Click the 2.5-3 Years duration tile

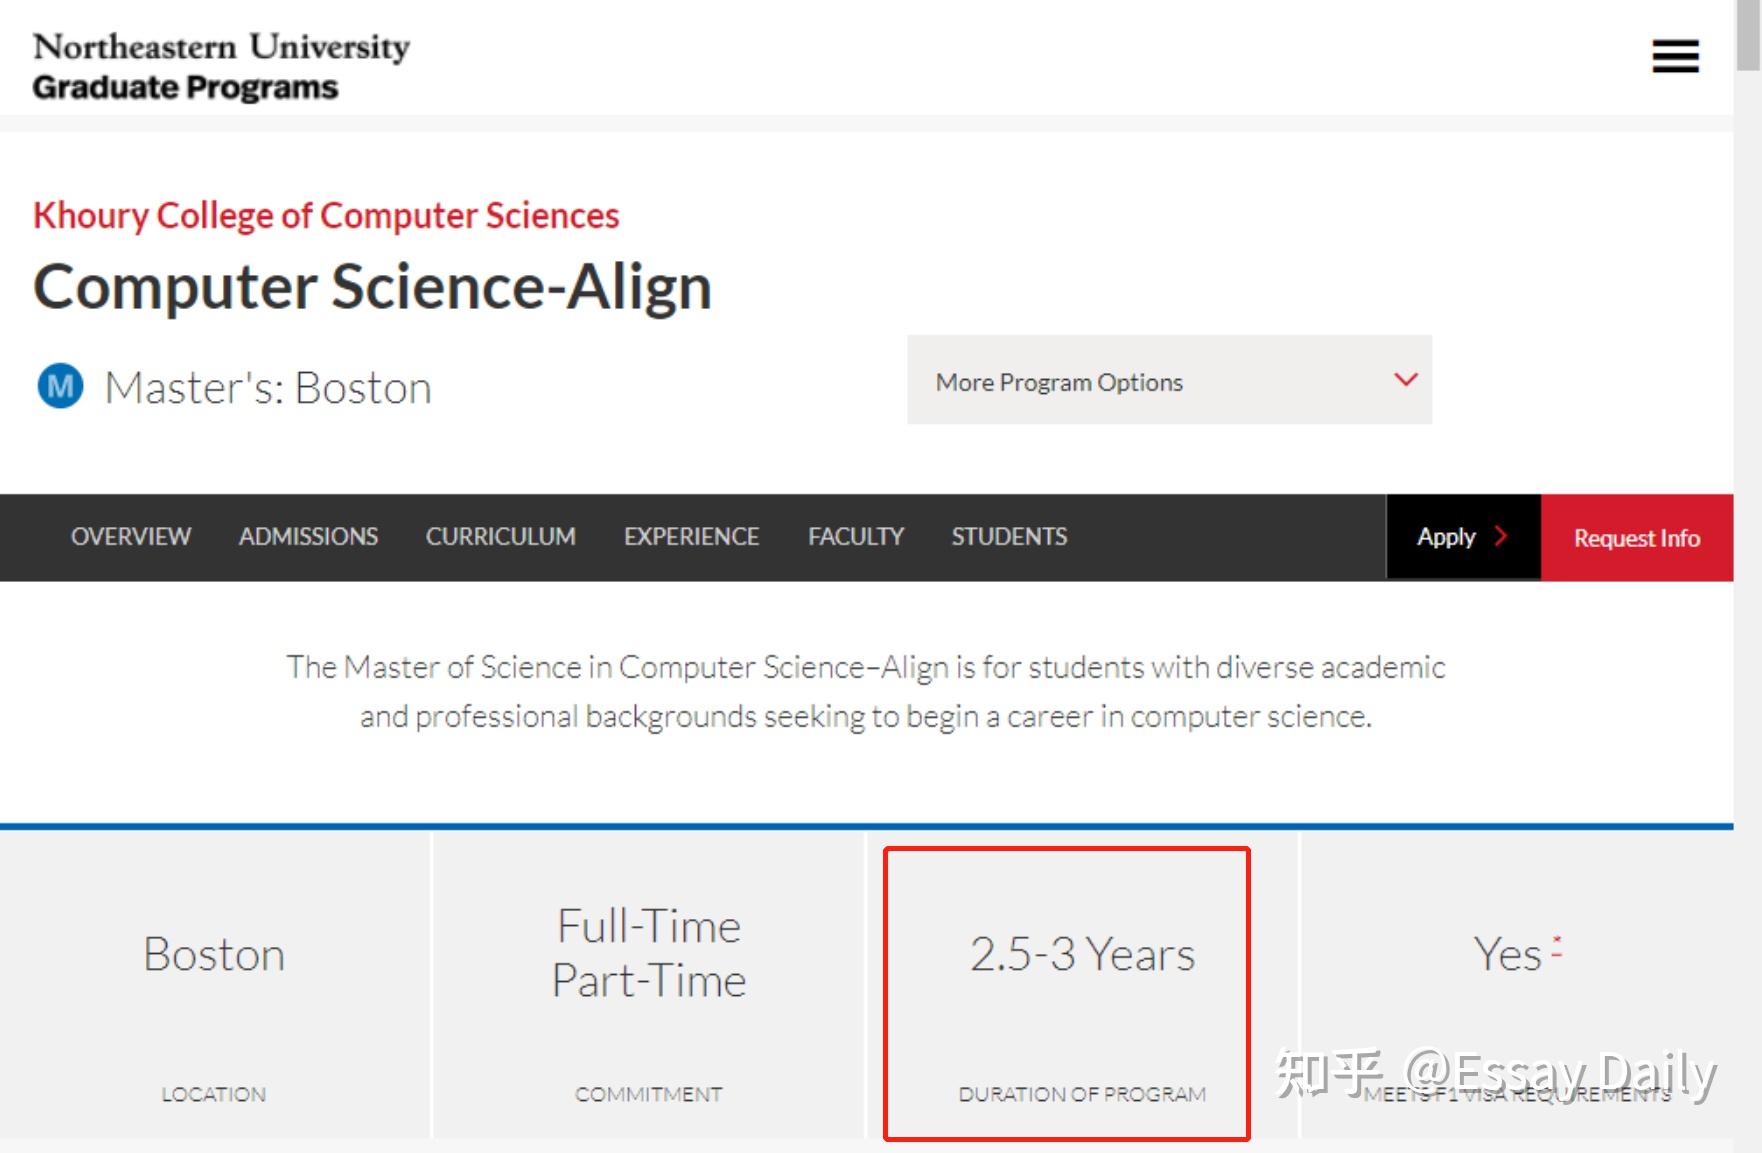1082,985
